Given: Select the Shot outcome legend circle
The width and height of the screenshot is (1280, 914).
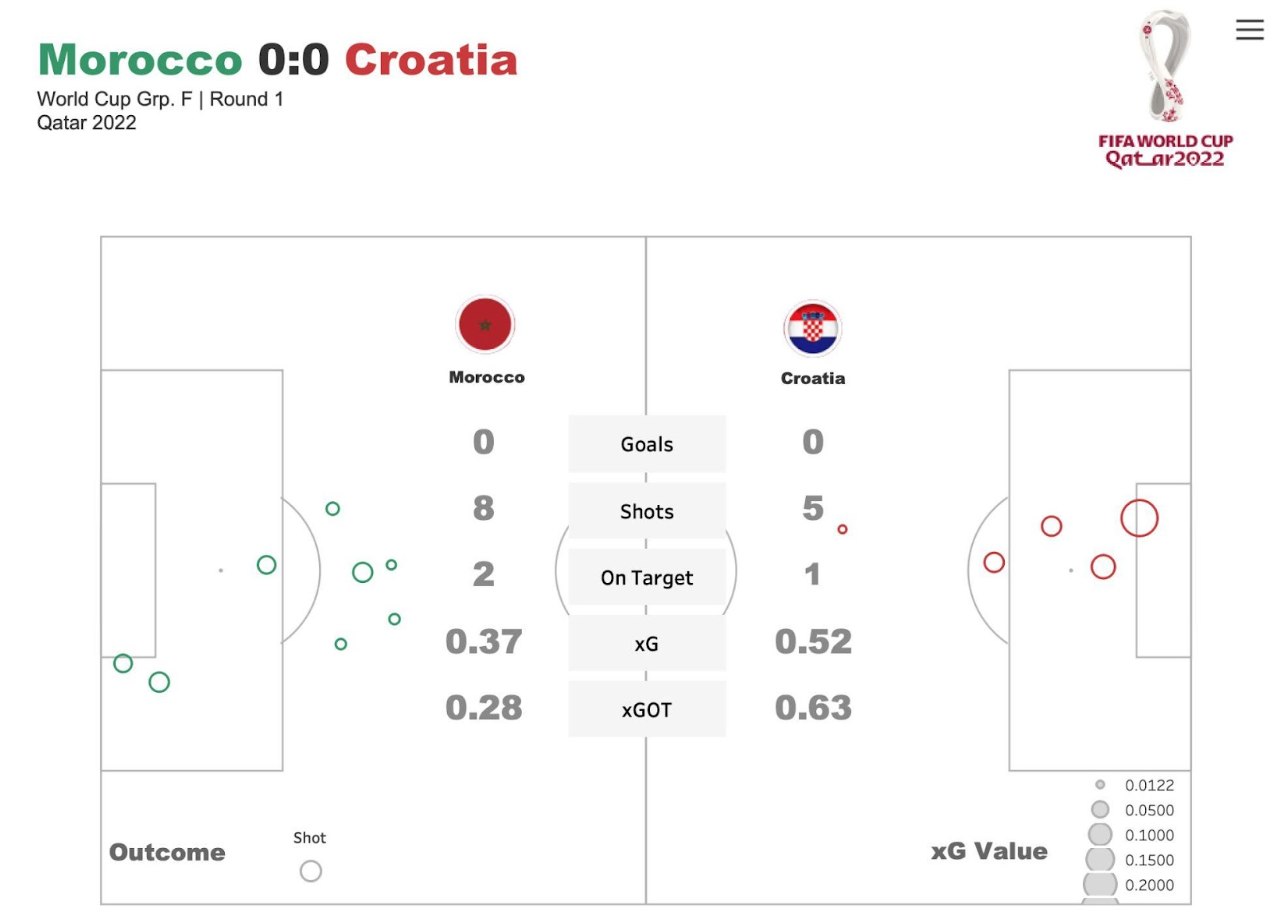Looking at the screenshot, I should click(x=311, y=871).
